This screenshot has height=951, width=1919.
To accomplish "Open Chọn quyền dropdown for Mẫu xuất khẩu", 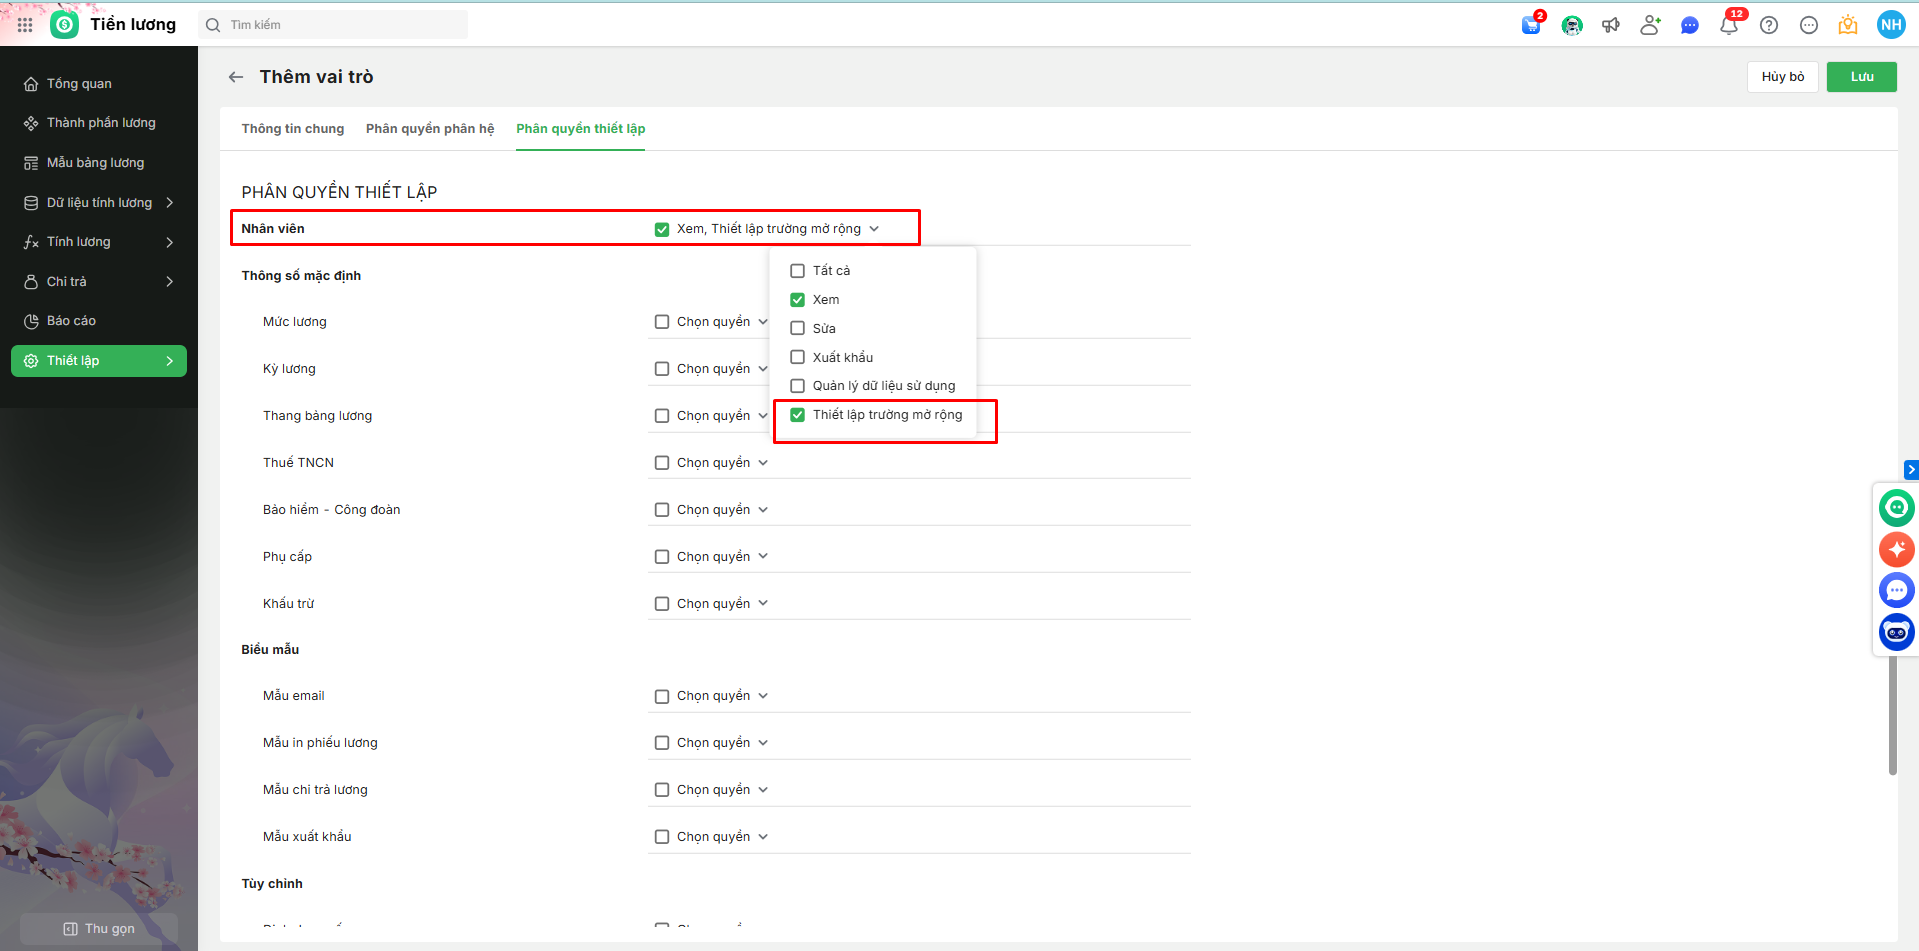I will 722,837.
